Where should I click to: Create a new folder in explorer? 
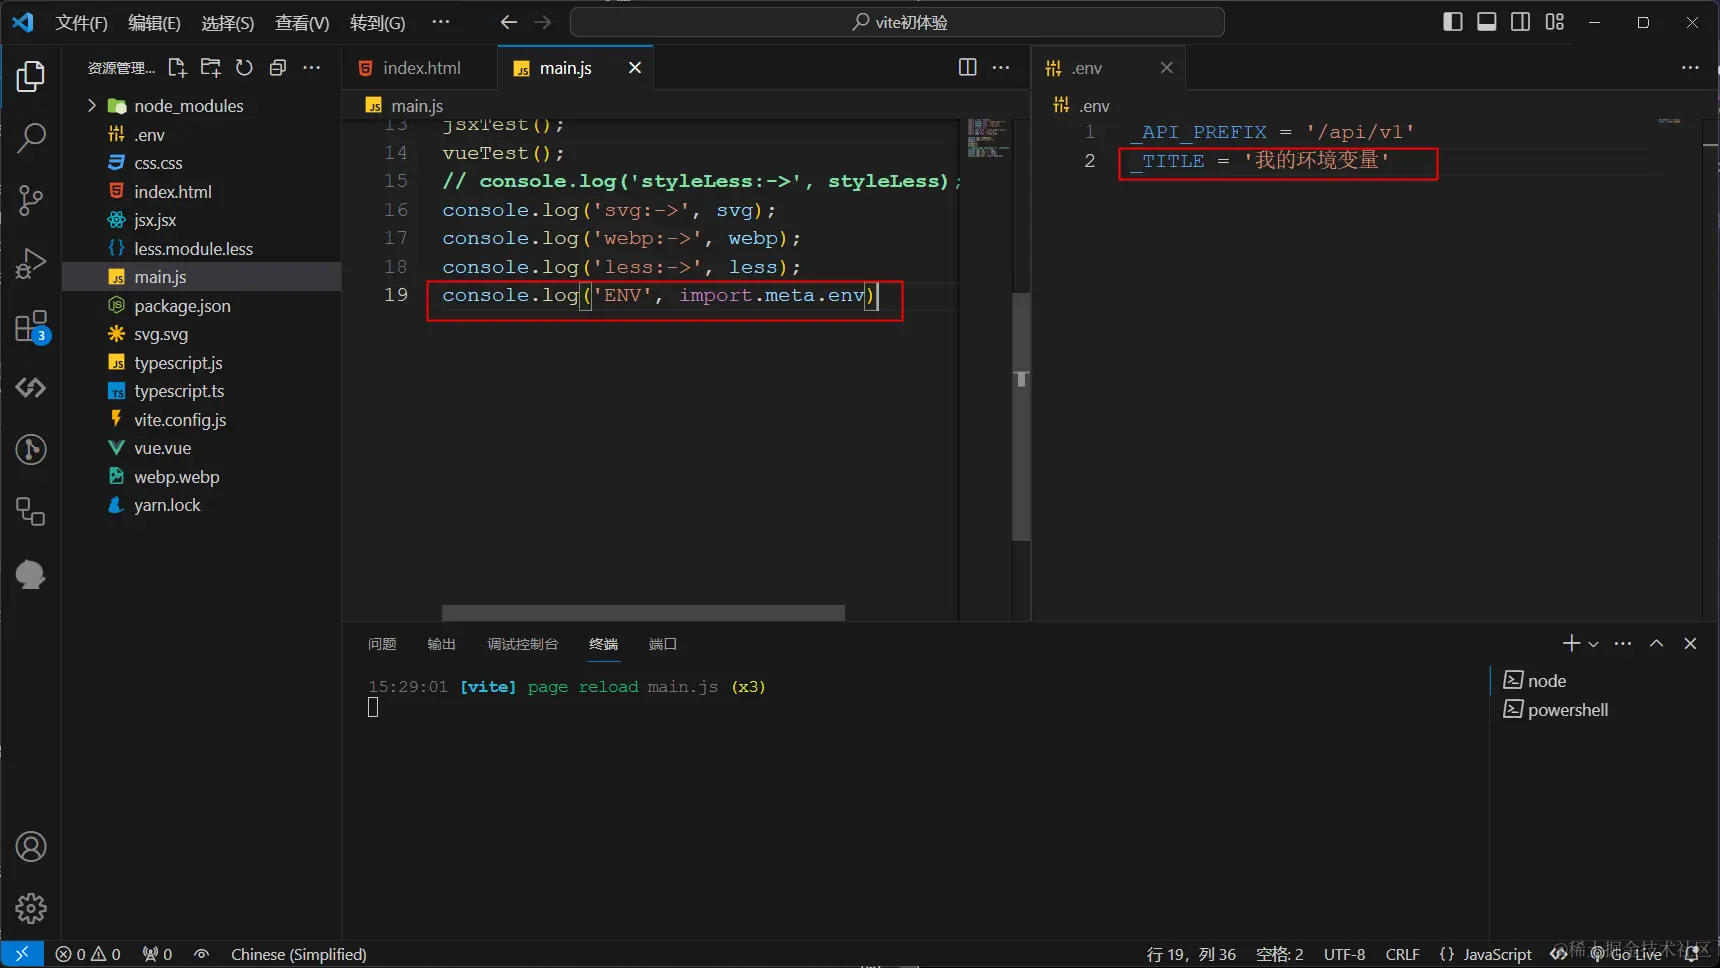(x=211, y=67)
